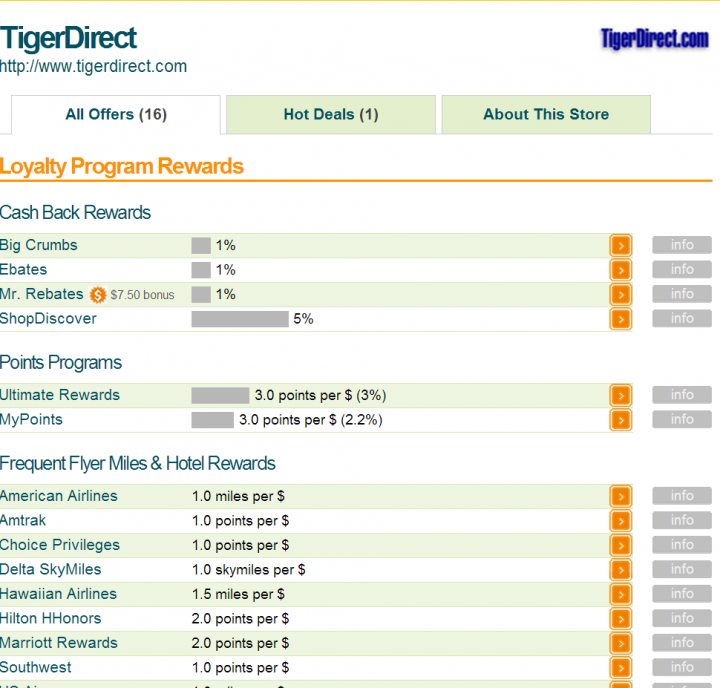Click the orange arrow for American Airlines
Screen dimensions: 720x688
621,496
